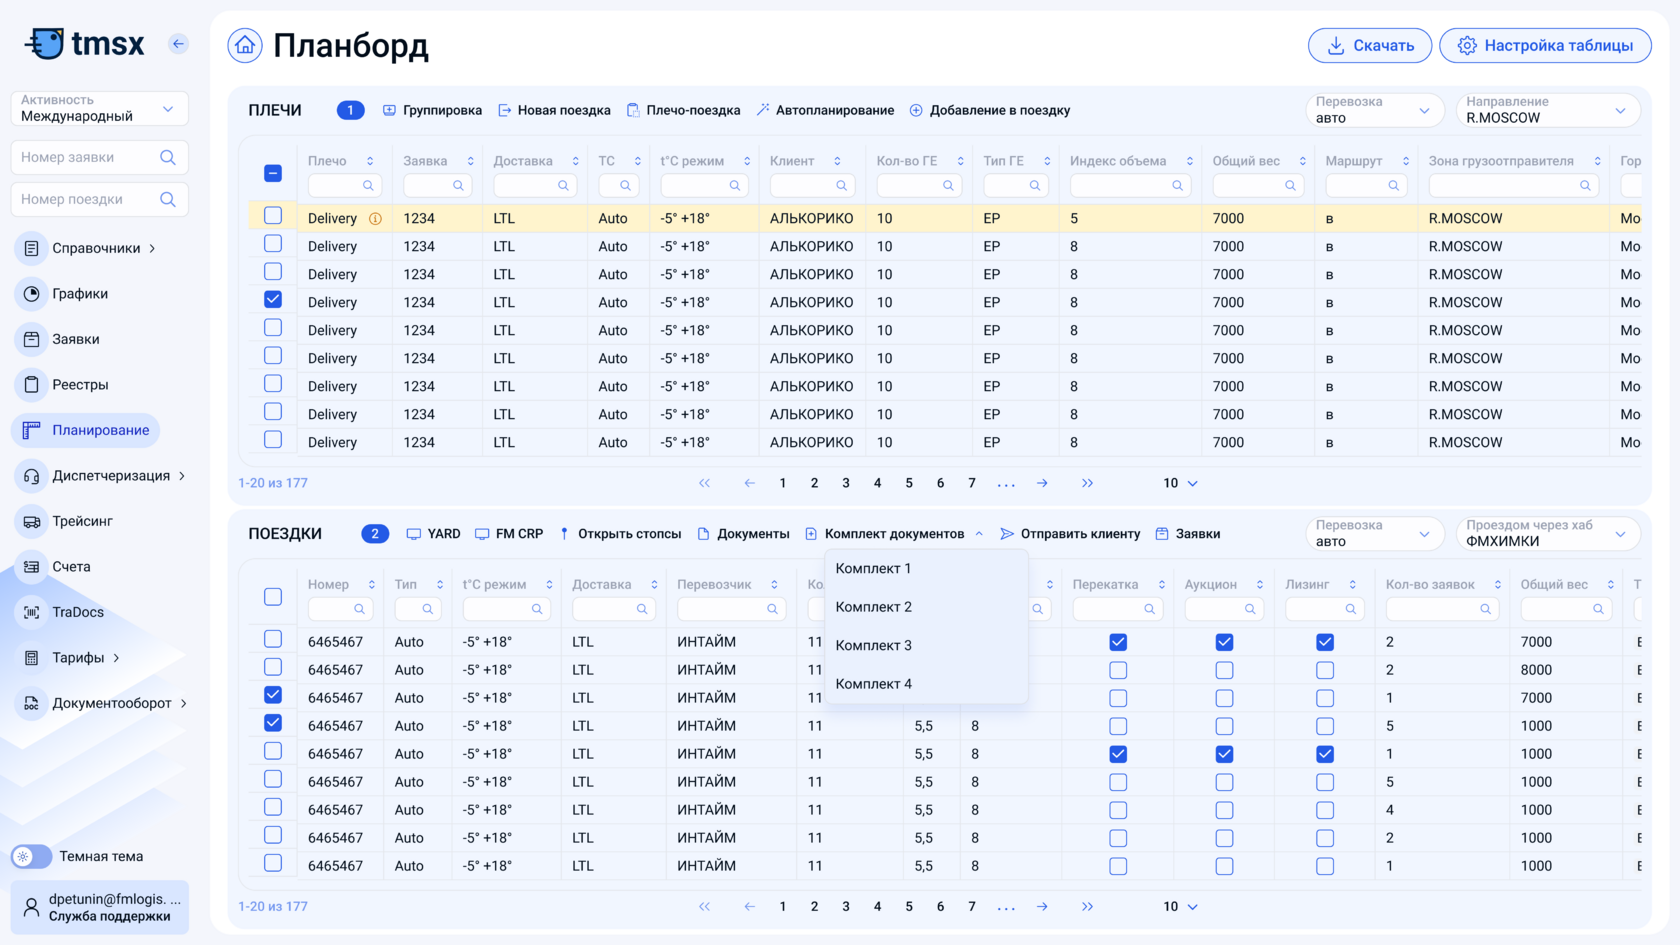The width and height of the screenshot is (1680, 945).
Task: Go to page 3 in Плечи pagination
Action: (846, 483)
